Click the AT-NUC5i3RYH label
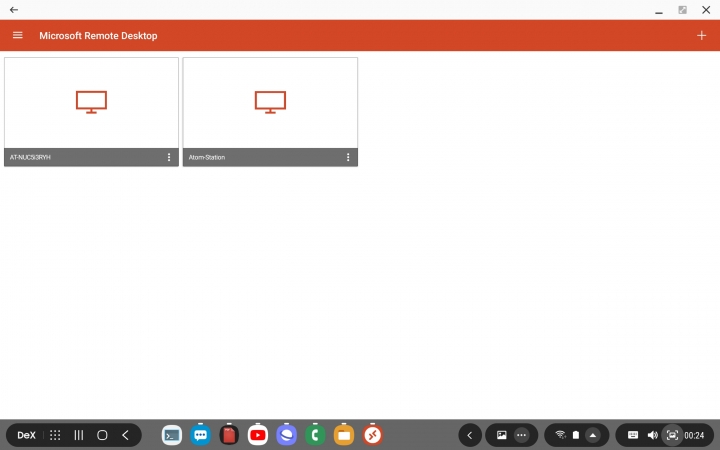Image resolution: width=720 pixels, height=450 pixels. (30, 157)
